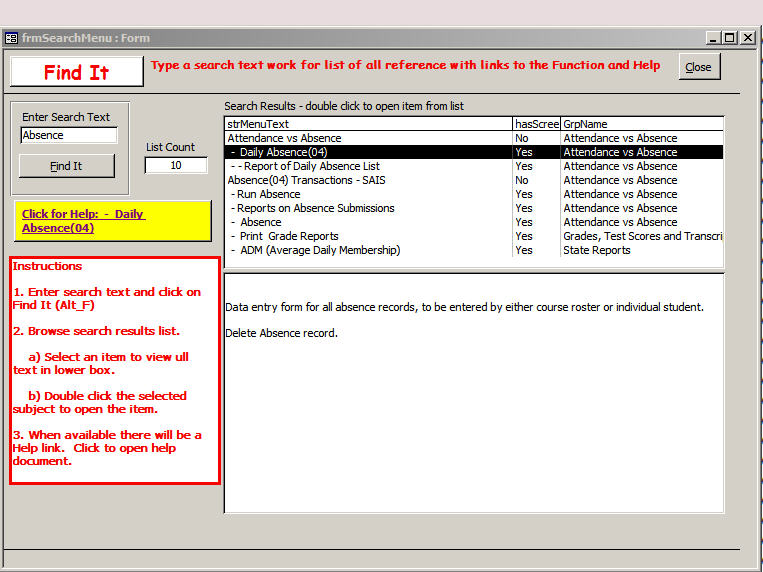This screenshot has width=763, height=572.
Task: Click the gray Find It search button
Action: [67, 166]
